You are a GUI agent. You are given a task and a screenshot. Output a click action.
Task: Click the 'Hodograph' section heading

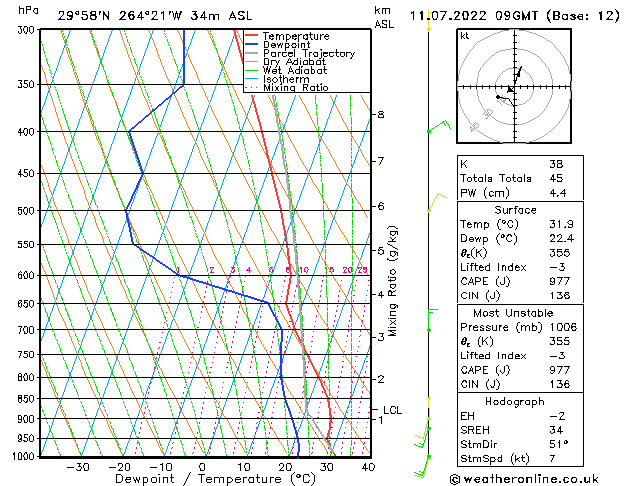coord(515,402)
